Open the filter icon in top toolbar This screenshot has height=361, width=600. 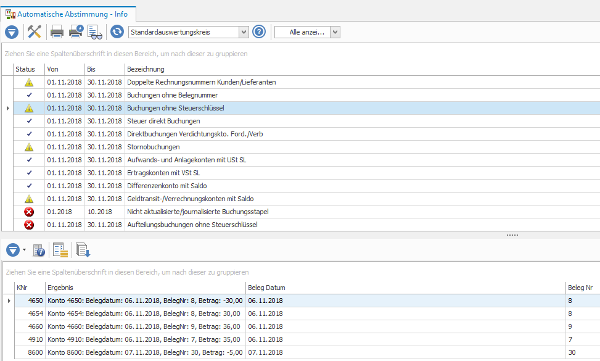click(12, 32)
